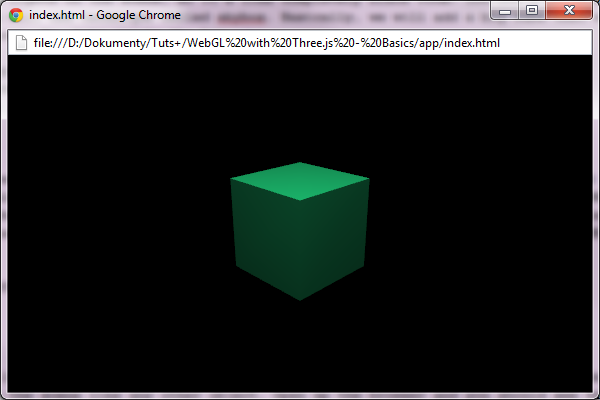
Task: Click the "index.html - Google Chrome" window title
Action: click(x=105, y=15)
